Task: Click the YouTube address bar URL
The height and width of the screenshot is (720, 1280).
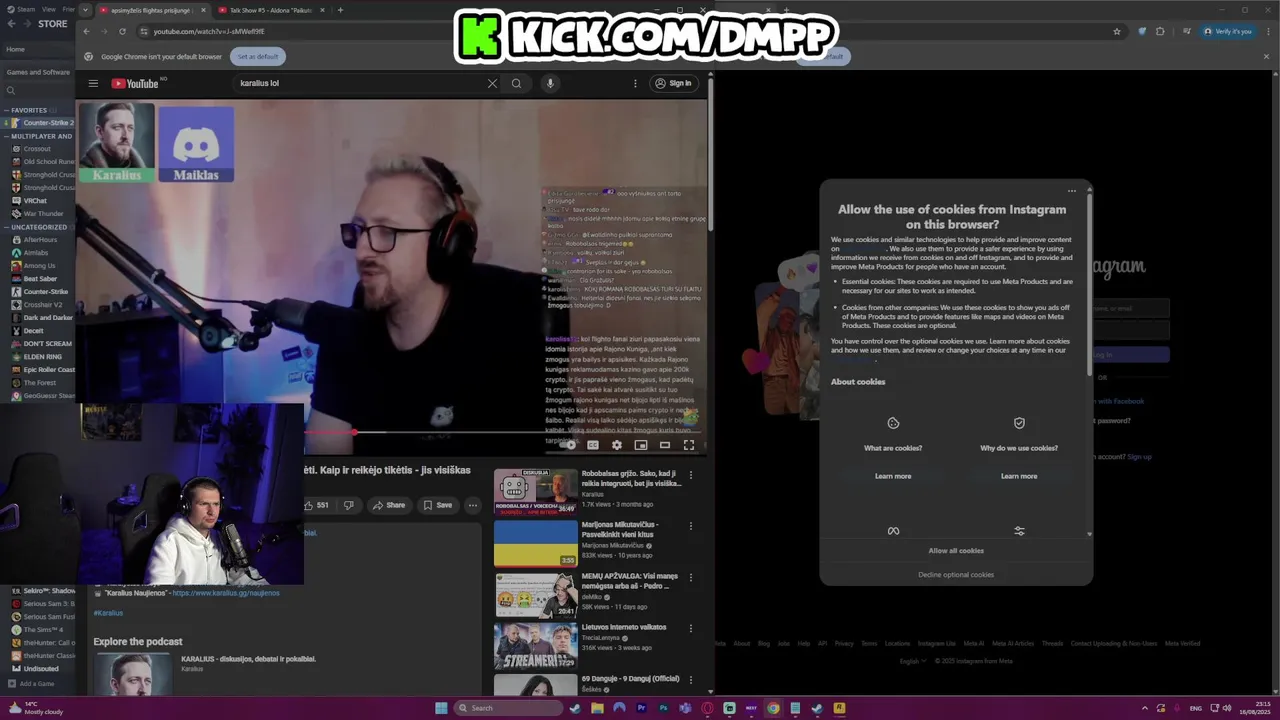Action: (209, 31)
